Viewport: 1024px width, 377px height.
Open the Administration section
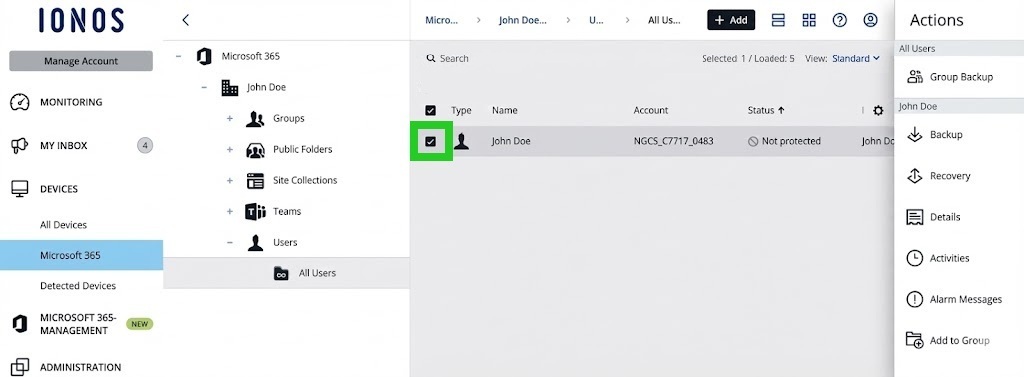pyautogui.click(x=80, y=367)
